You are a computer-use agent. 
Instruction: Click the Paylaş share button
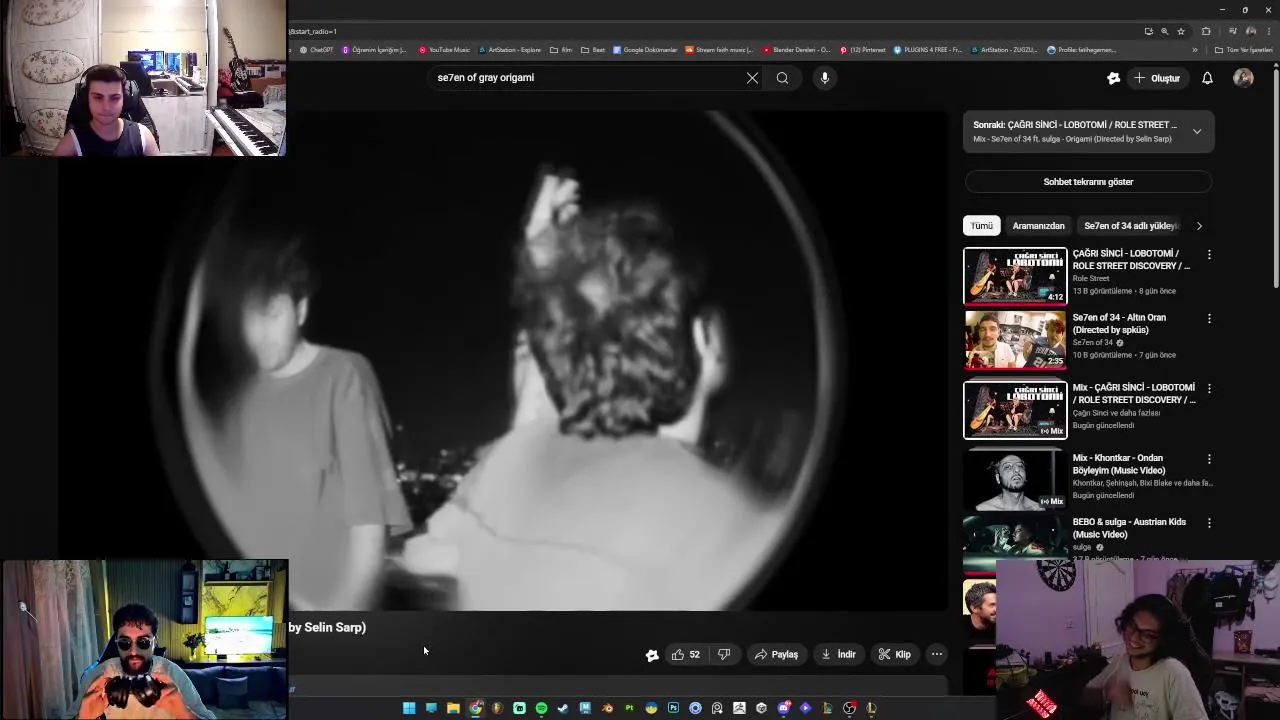coord(776,655)
